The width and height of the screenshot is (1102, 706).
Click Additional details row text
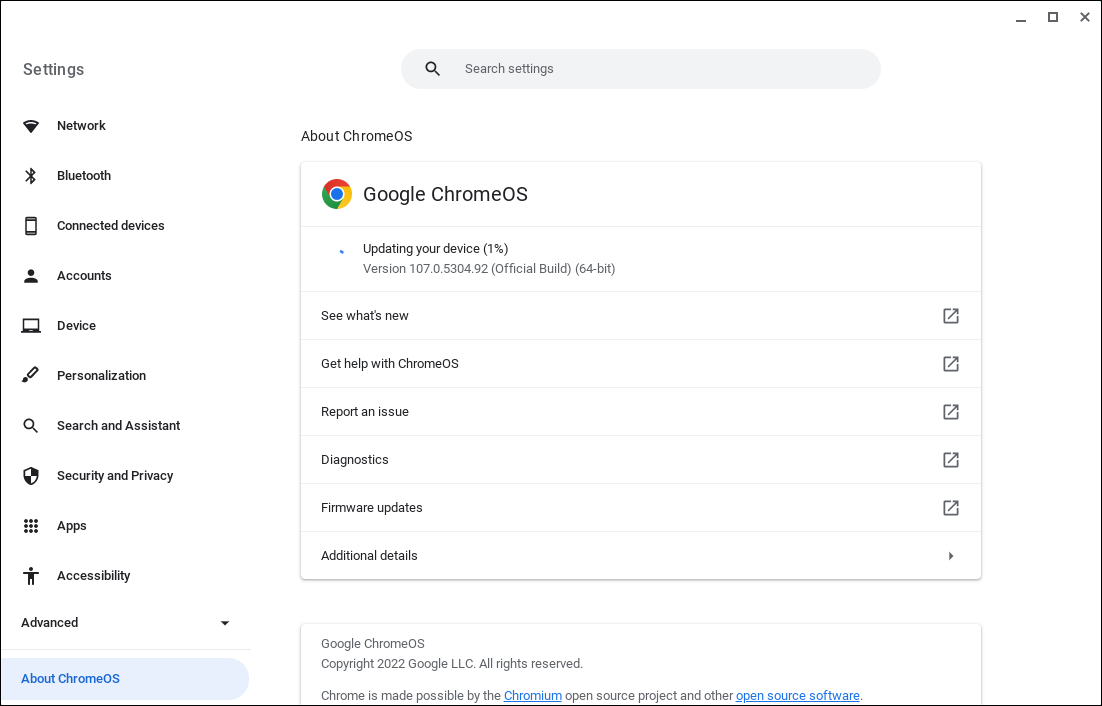tap(369, 556)
